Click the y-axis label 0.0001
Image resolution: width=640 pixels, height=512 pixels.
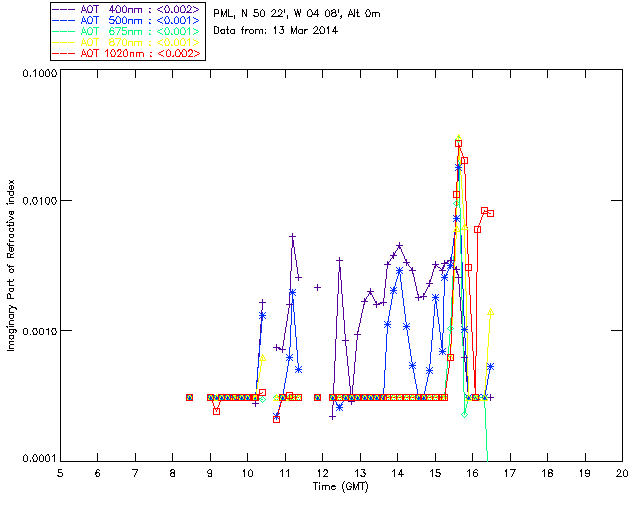(39, 459)
